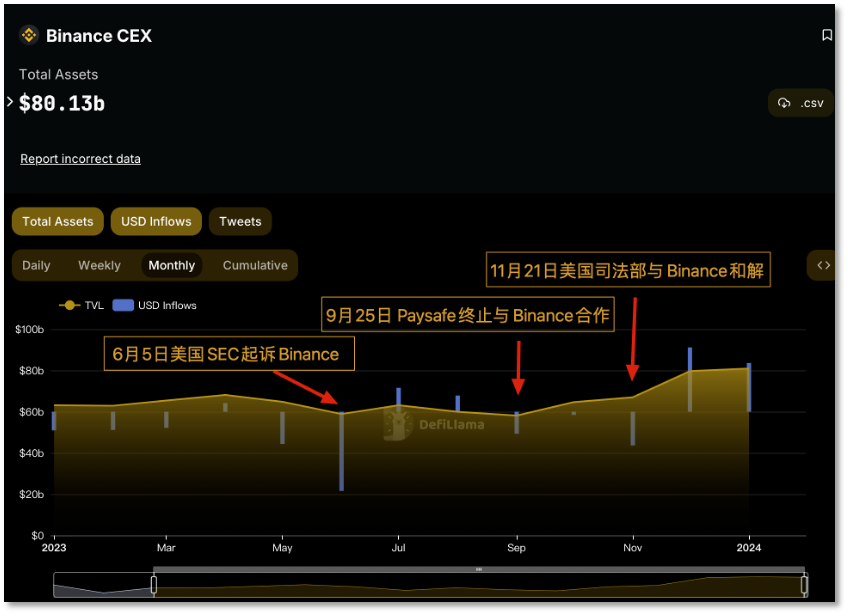Choose the Weekly time granularity
The width and height of the screenshot is (848, 616).
coord(99,265)
